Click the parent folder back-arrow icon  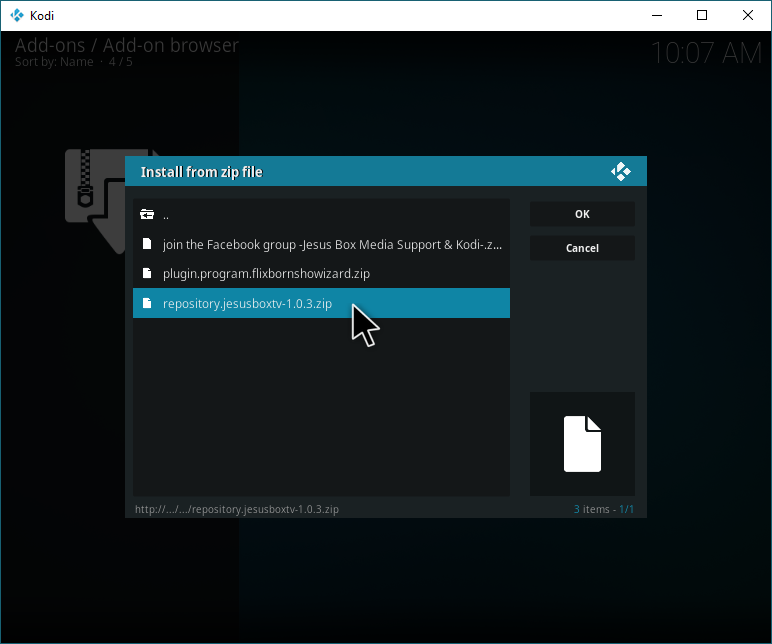click(x=147, y=214)
